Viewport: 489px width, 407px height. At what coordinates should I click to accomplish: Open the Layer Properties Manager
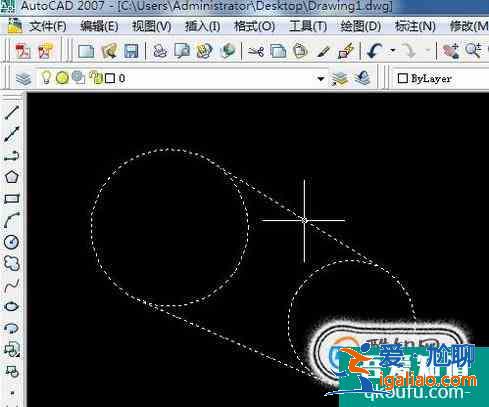pyautogui.click(x=23, y=79)
